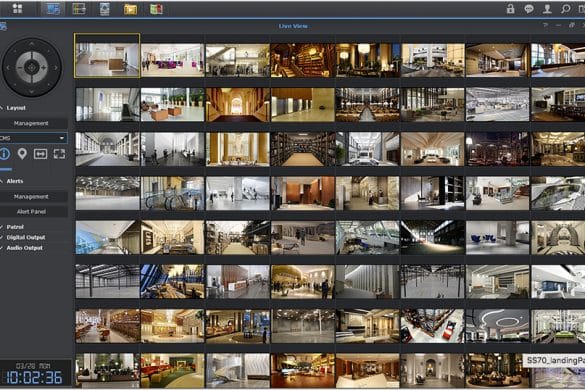Image resolution: width=585 pixels, height=390 pixels.
Task: Collapse the Layout section
Action: (13, 108)
